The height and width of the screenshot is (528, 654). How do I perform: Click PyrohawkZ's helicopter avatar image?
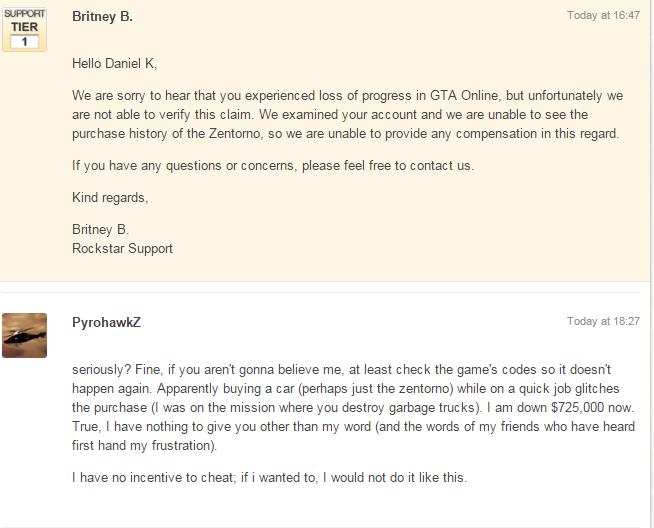[x=24, y=335]
